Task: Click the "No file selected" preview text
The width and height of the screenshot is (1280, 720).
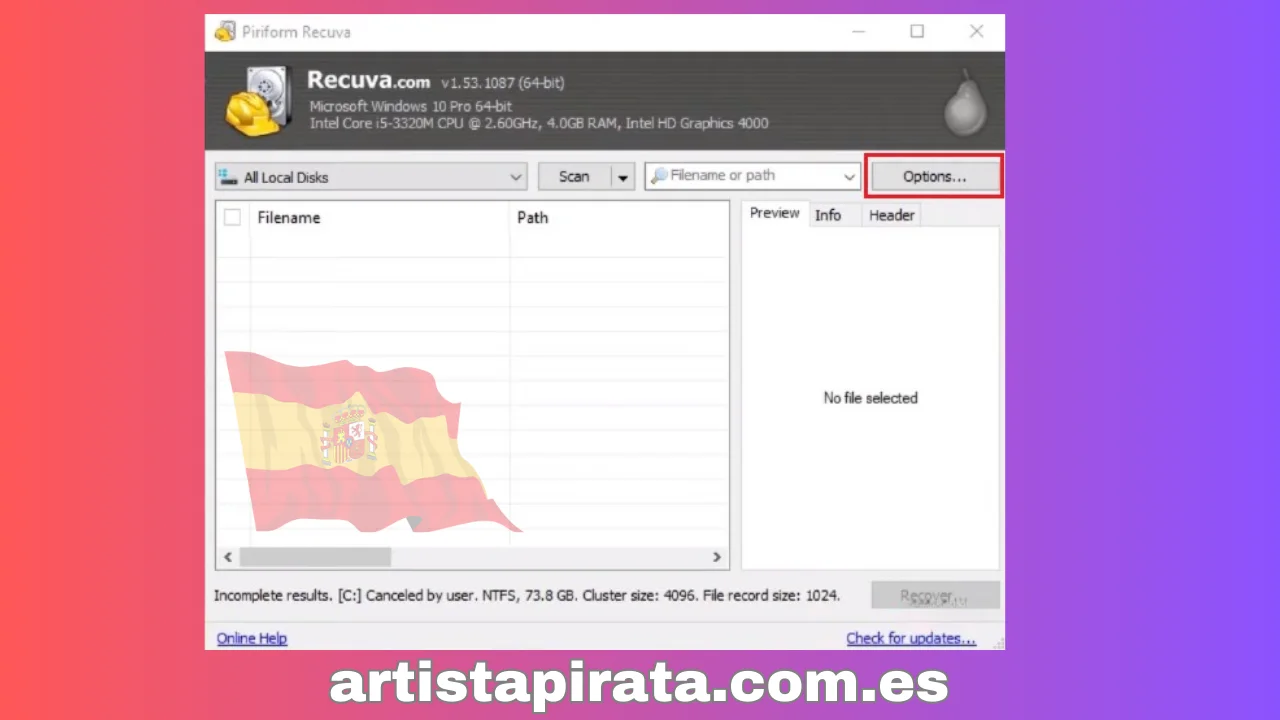Action: (x=870, y=398)
